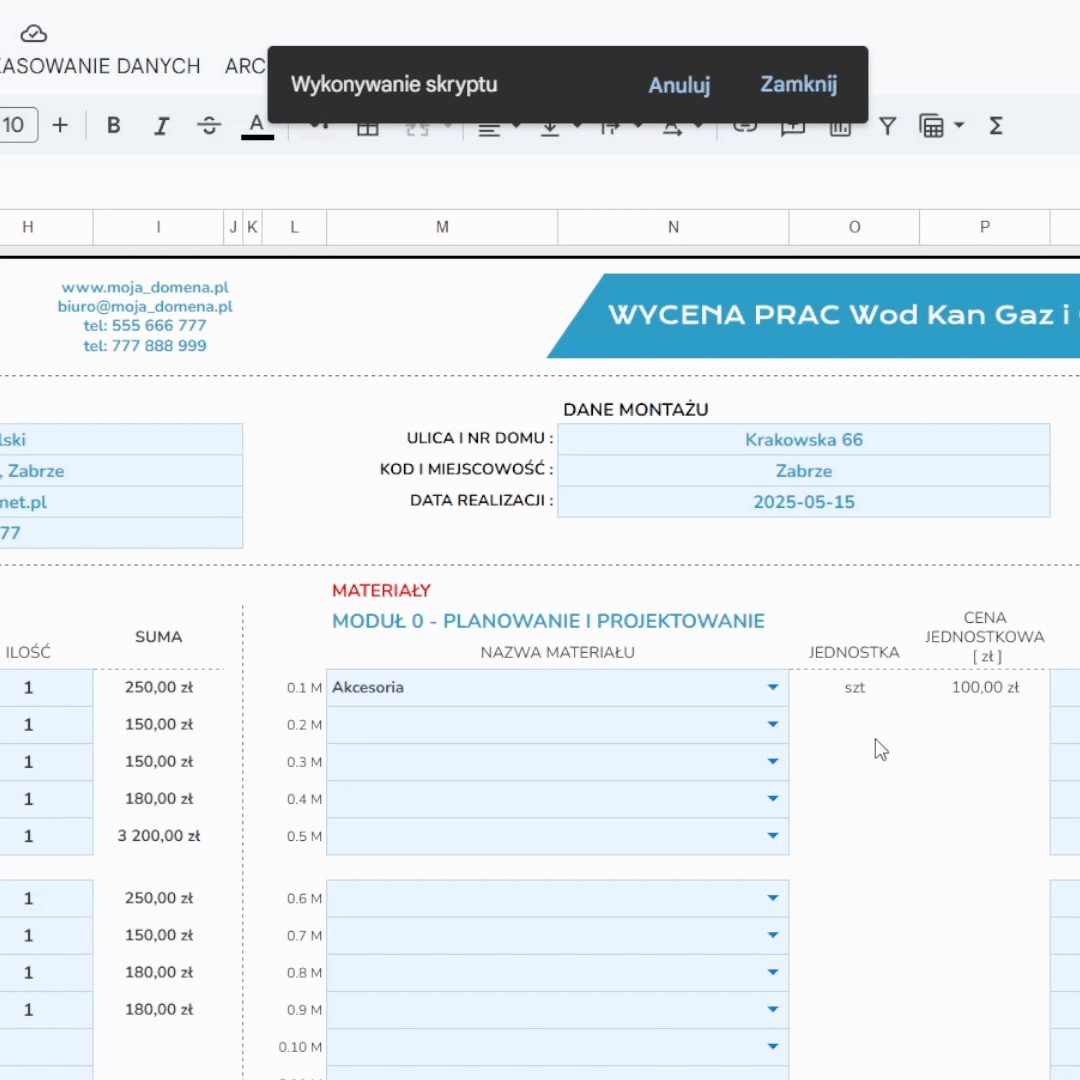Expand the 0.2 M material dropdown

click(772, 724)
